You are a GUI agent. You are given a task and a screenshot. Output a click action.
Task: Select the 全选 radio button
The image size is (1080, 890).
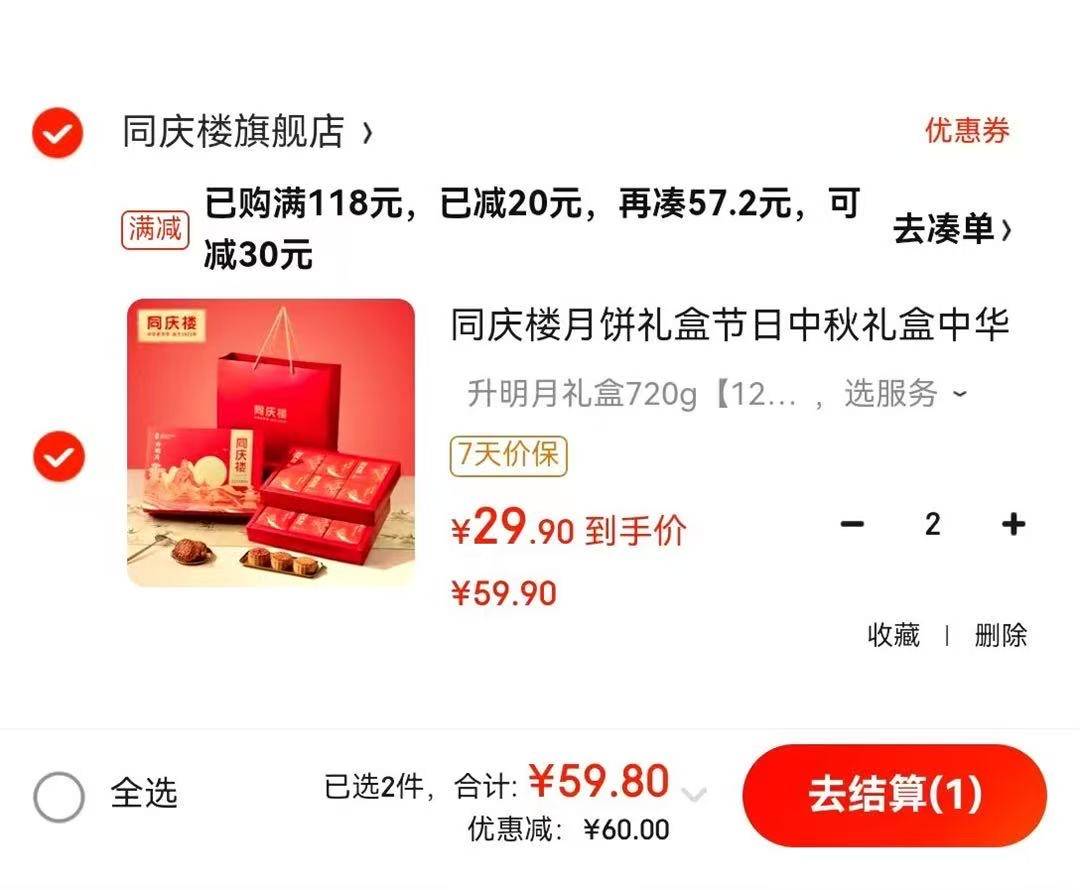(59, 796)
